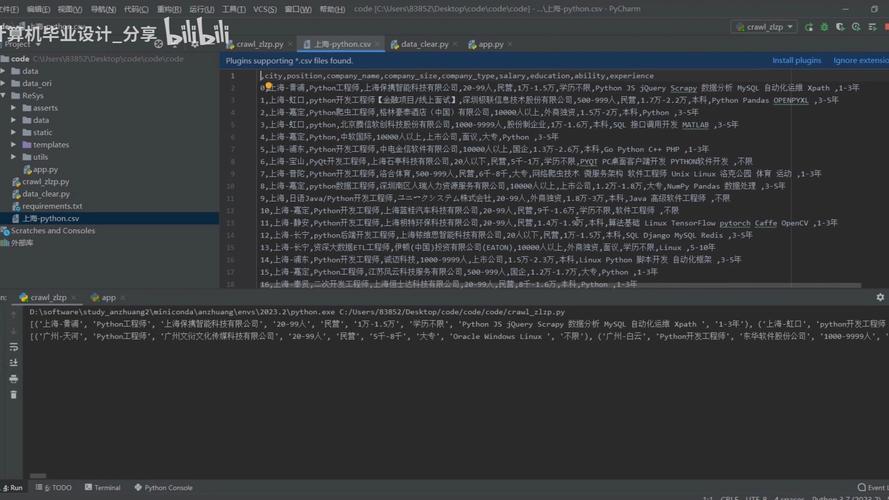The image size is (889, 500).
Task: Select requirements.txt in the project tree
Action: point(51,206)
